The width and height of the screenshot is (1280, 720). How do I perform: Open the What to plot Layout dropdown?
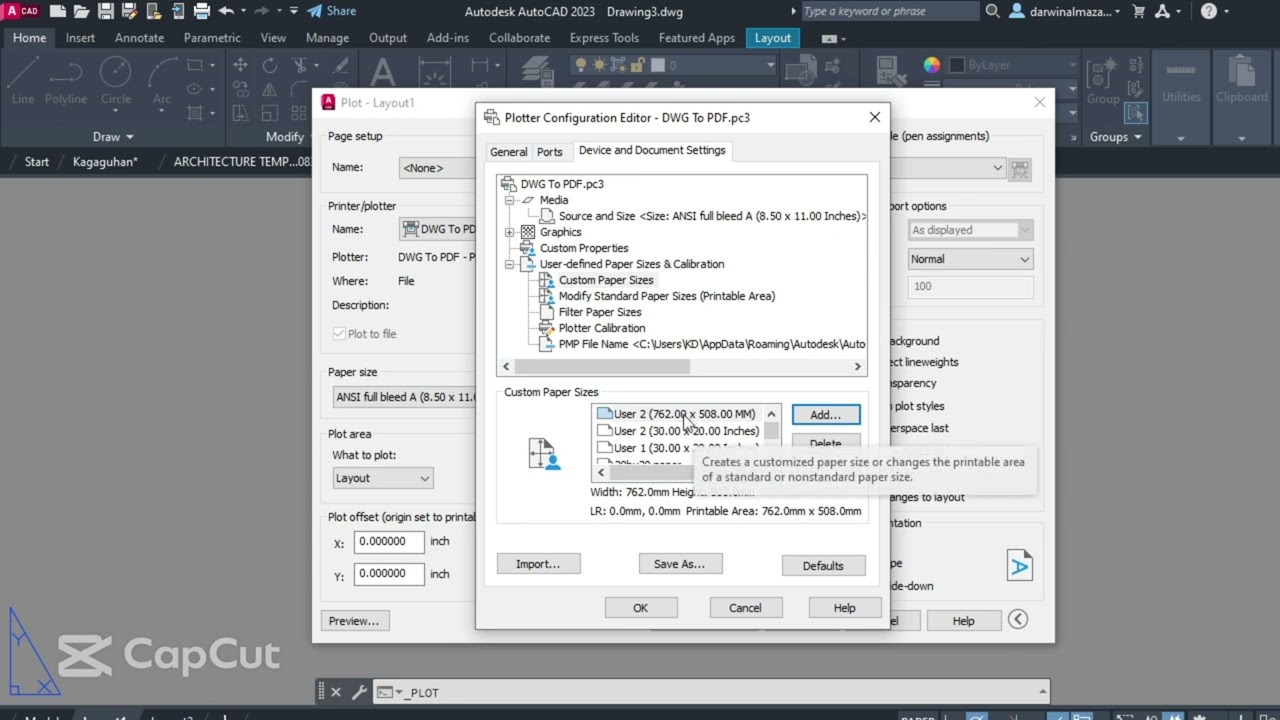point(383,478)
